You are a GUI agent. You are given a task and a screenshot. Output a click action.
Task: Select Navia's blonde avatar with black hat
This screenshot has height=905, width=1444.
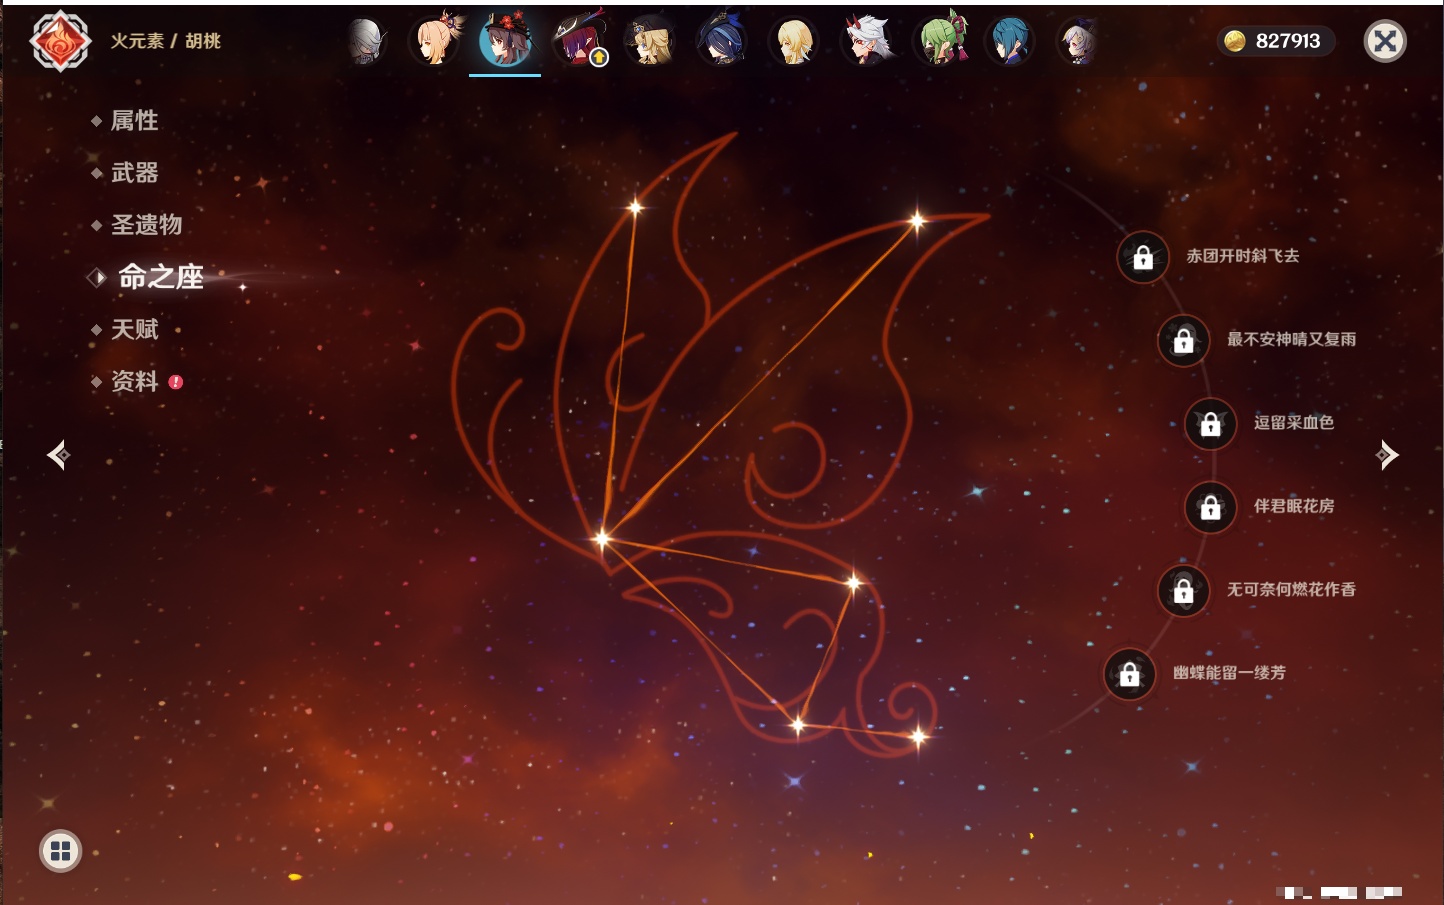click(649, 41)
